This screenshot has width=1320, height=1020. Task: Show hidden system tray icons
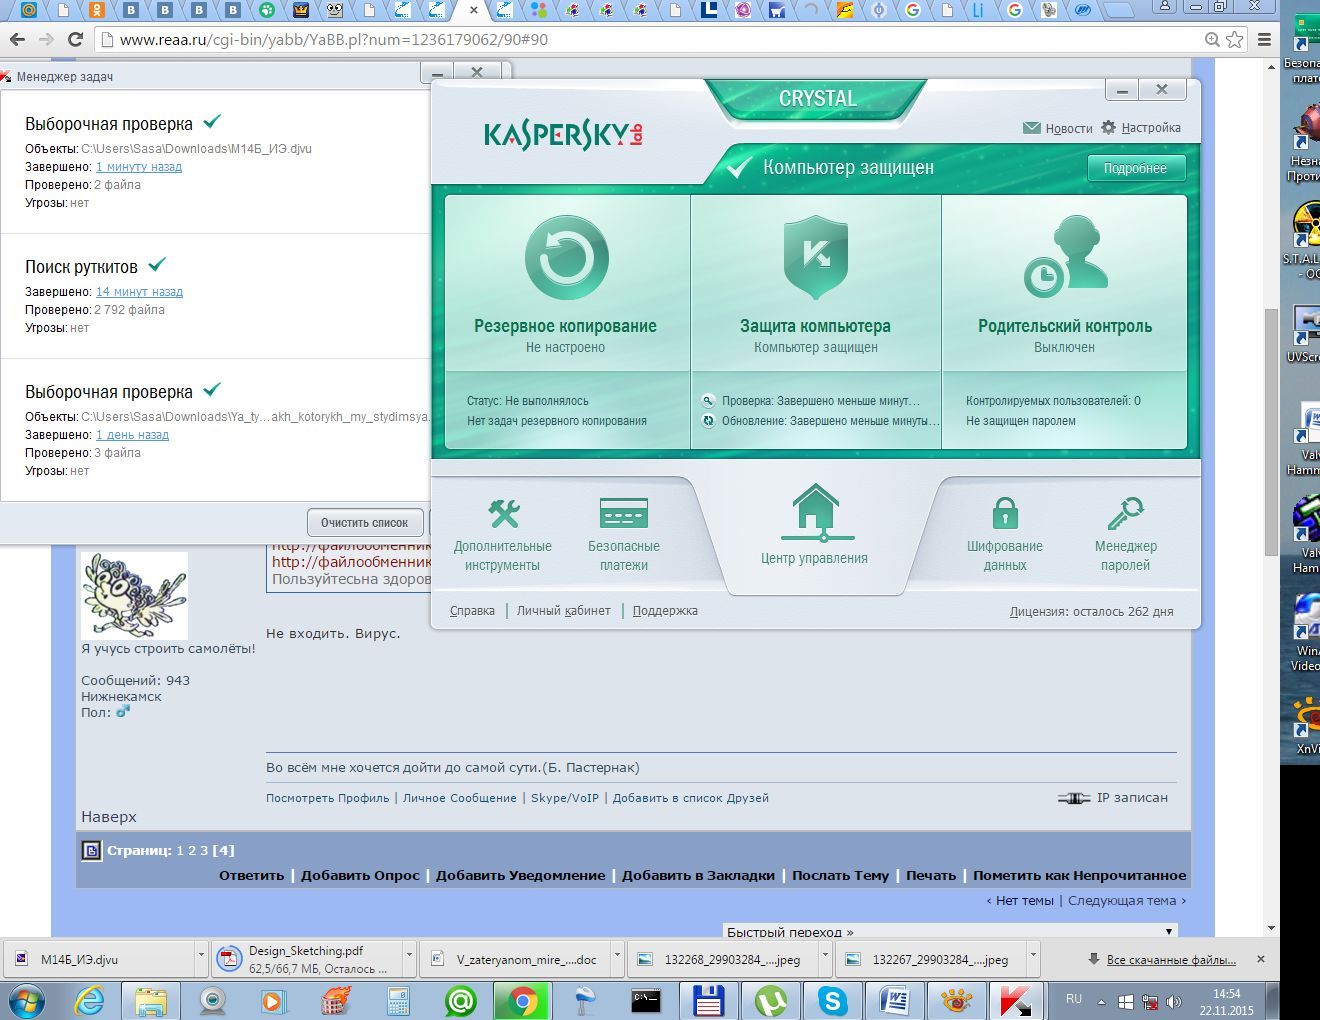tap(1101, 1001)
